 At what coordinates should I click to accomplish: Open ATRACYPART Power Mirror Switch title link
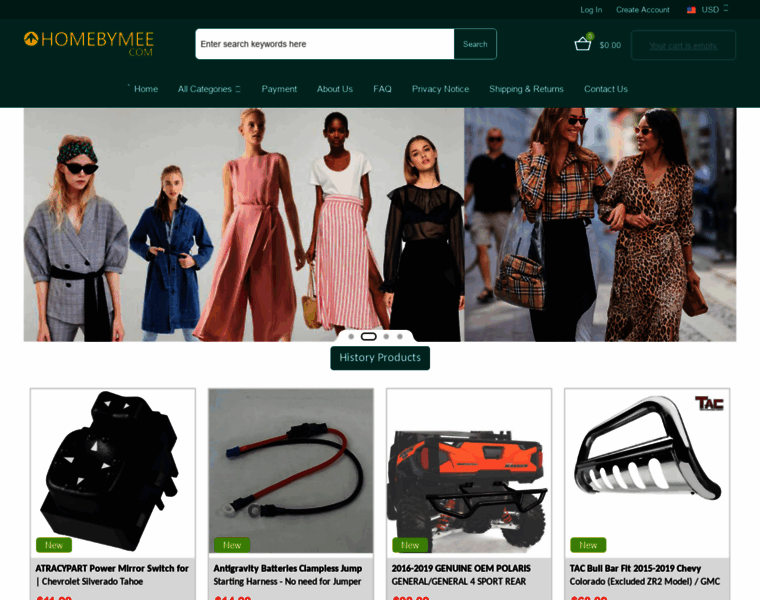112,575
